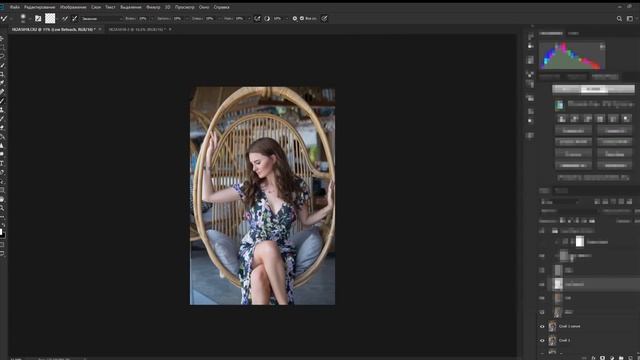Switch to the second document tab
Viewport: 640px width, 360px height.
point(137,29)
